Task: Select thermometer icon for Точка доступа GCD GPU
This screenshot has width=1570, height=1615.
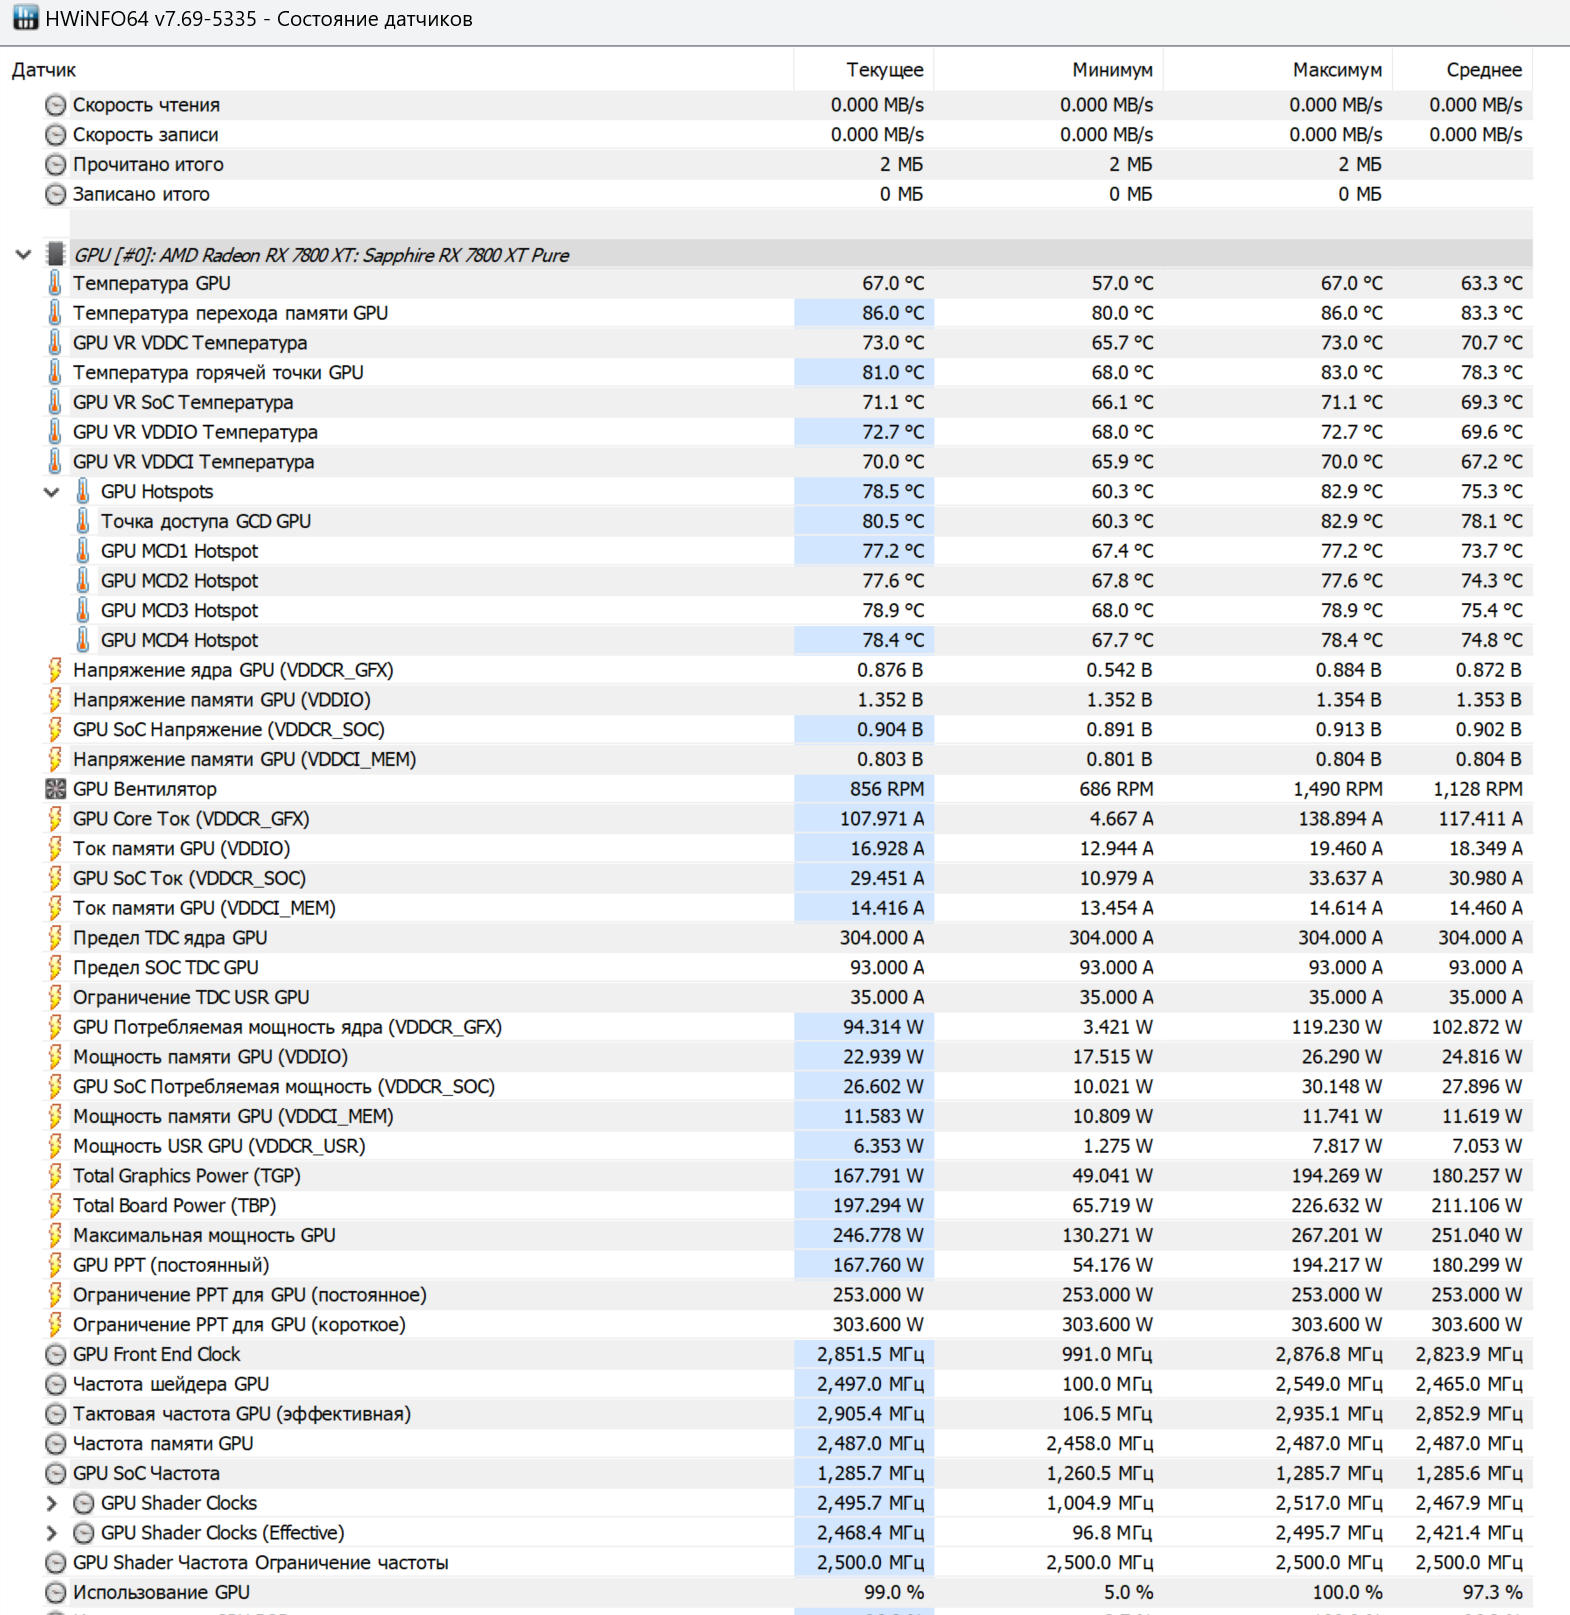Action: point(83,521)
